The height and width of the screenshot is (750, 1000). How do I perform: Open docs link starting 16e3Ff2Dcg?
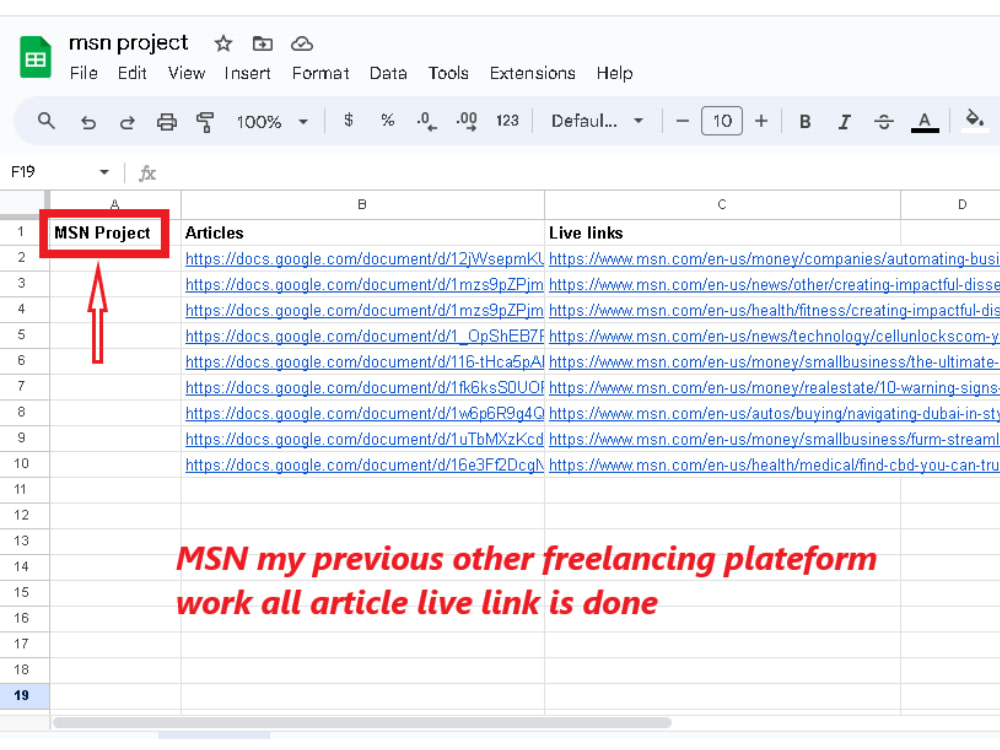[364, 466]
